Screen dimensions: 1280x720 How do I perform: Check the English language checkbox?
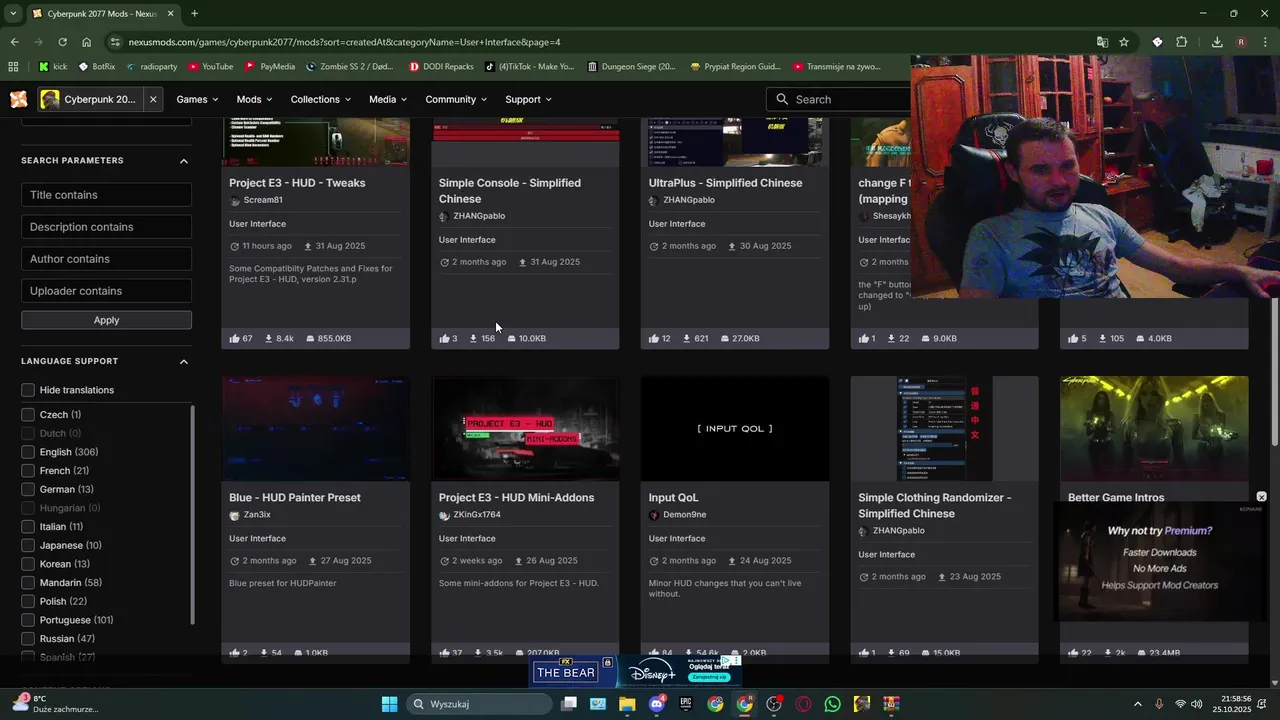pyautogui.click(x=28, y=452)
